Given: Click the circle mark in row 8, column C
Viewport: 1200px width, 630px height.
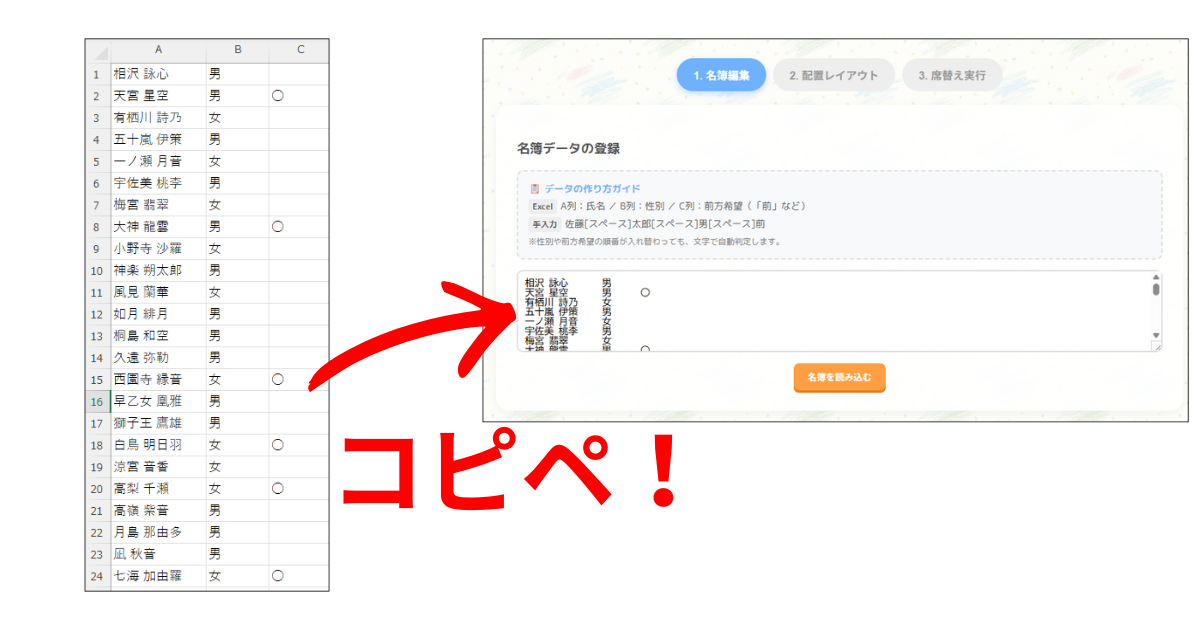Looking at the screenshot, I should tap(278, 227).
